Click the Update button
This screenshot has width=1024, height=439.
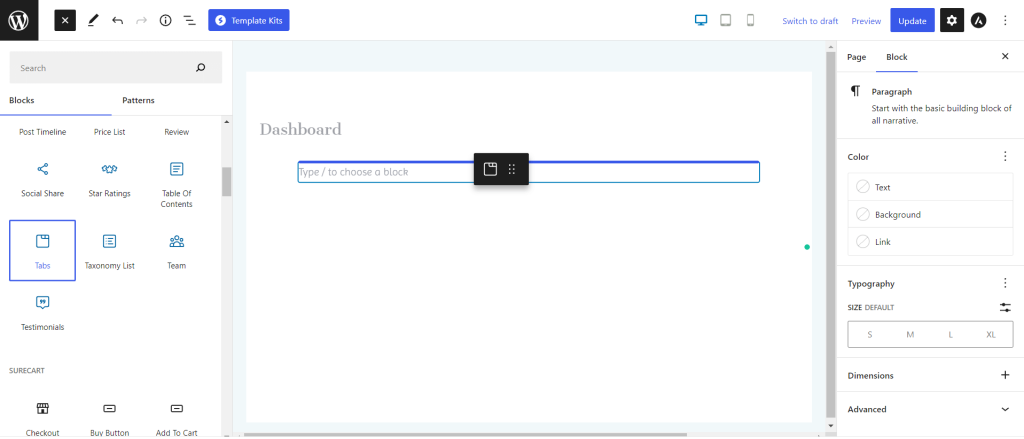point(912,20)
